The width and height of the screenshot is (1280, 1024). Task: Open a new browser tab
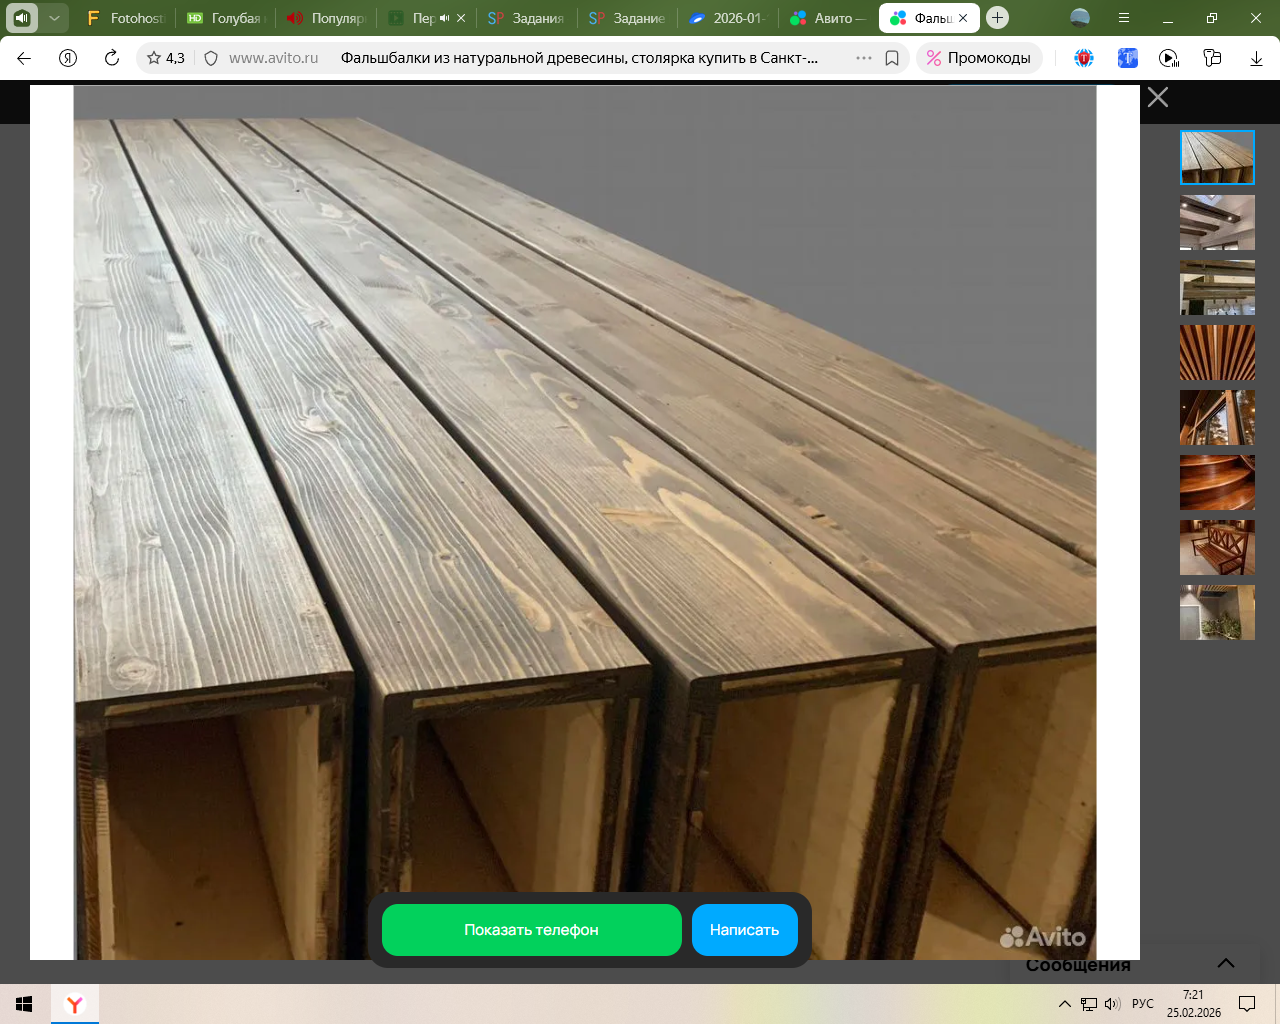click(x=997, y=18)
